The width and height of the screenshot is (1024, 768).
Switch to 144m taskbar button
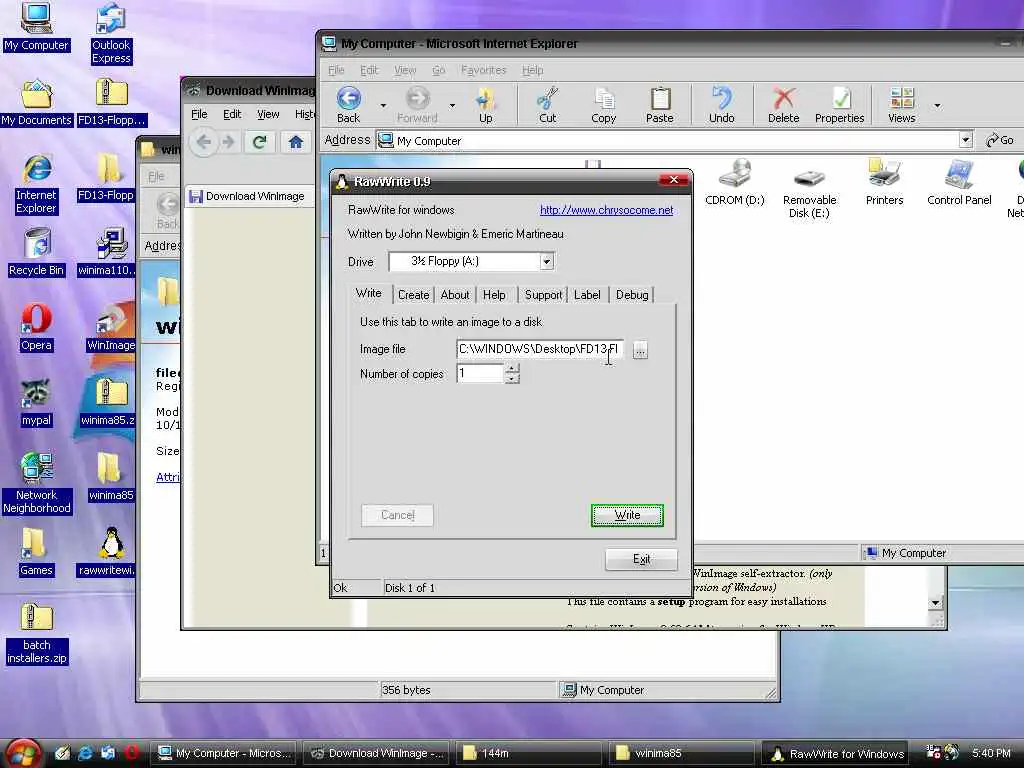pos(528,753)
